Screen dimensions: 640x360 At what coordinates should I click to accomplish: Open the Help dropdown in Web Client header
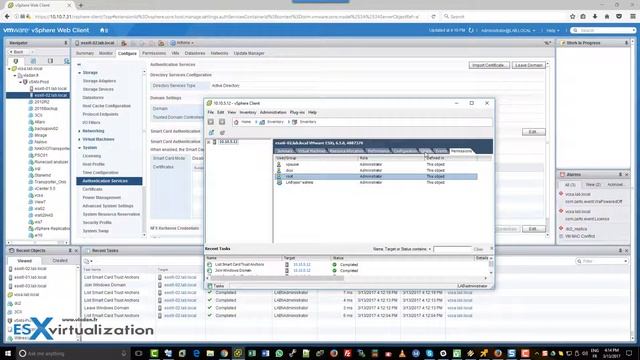coord(553,31)
